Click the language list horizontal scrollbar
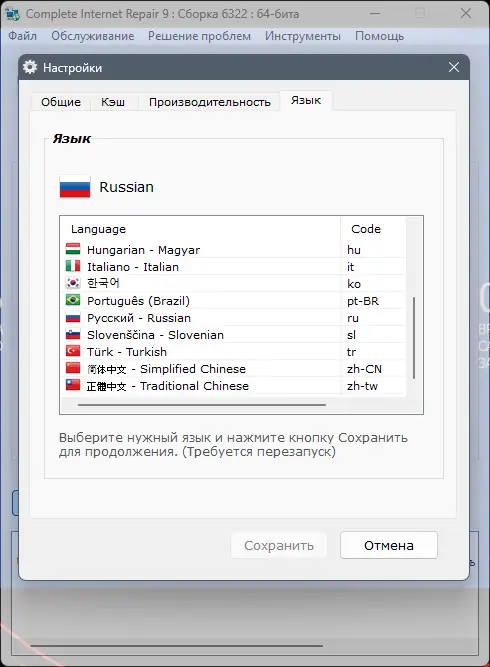 tap(202, 405)
